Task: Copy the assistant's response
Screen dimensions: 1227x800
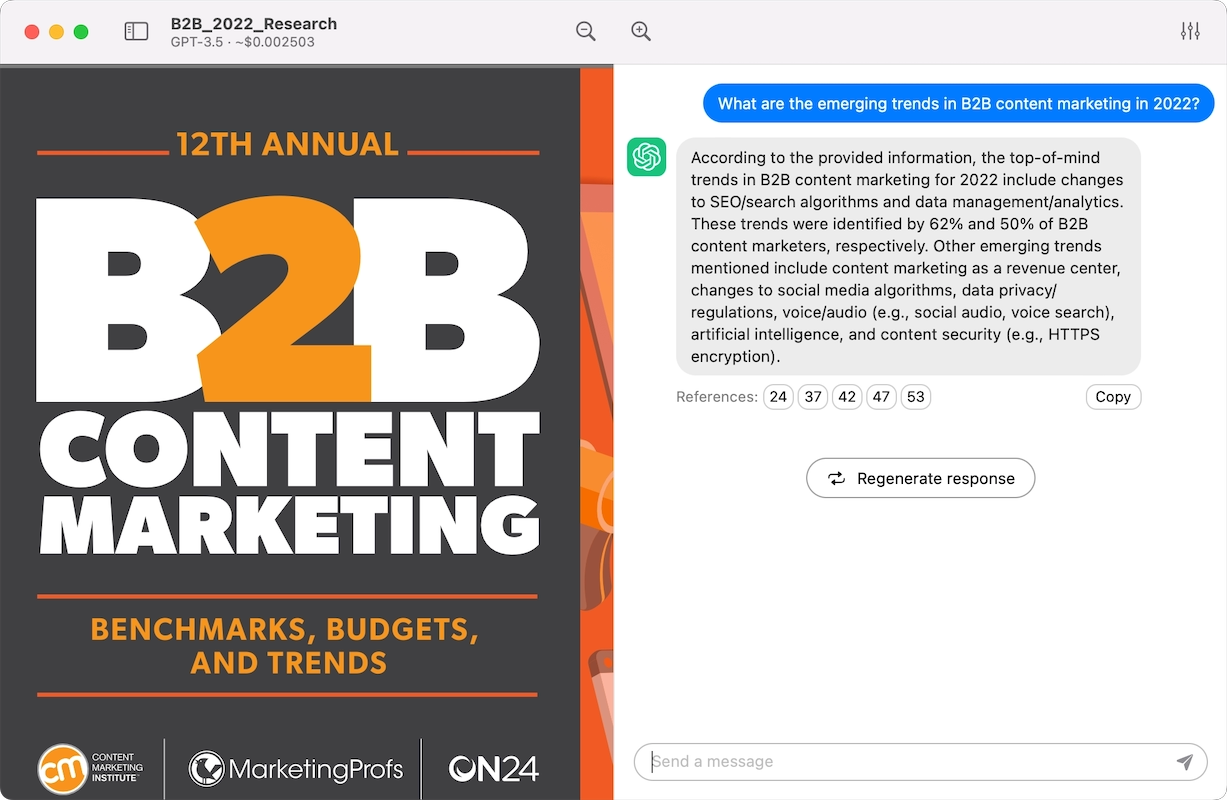Action: coord(1113,397)
